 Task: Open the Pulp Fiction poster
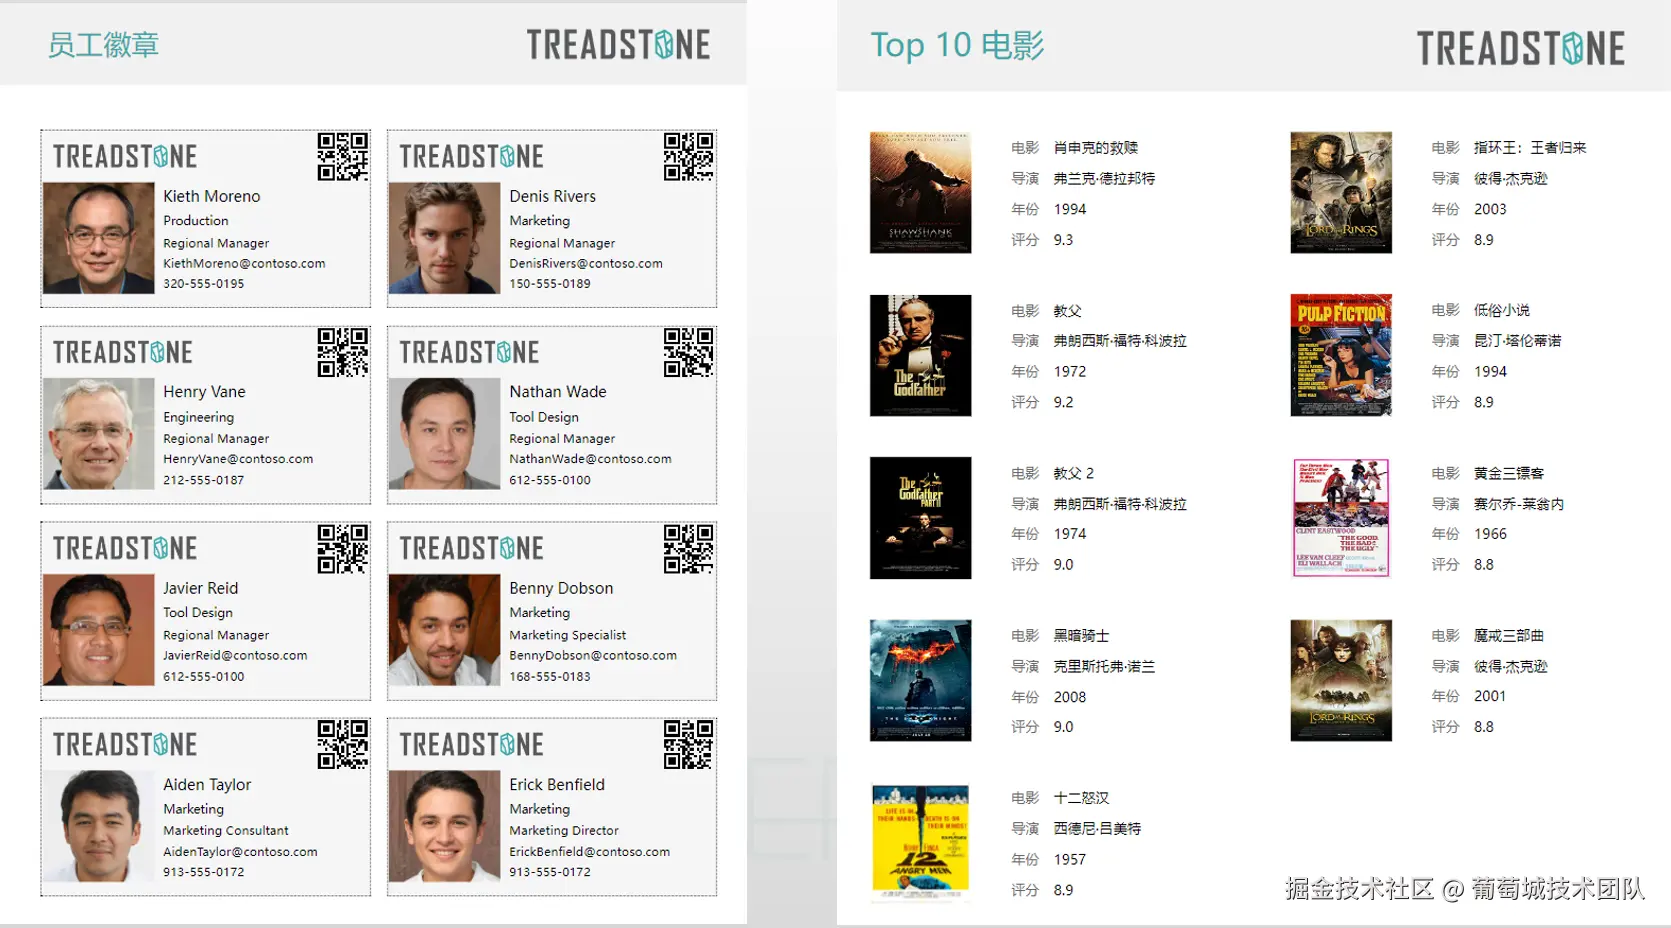[1341, 355]
